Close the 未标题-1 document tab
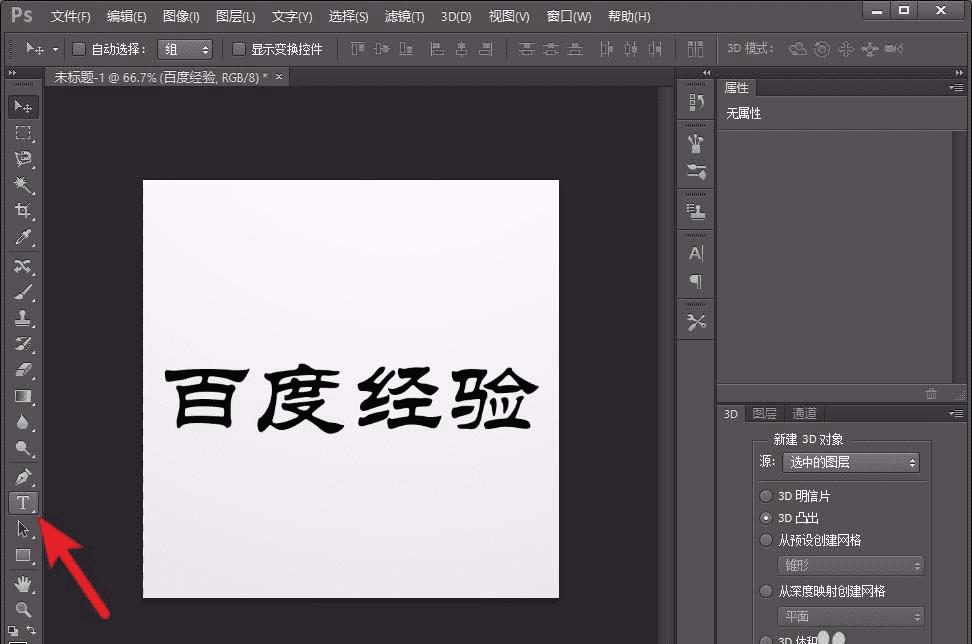 pyautogui.click(x=279, y=76)
